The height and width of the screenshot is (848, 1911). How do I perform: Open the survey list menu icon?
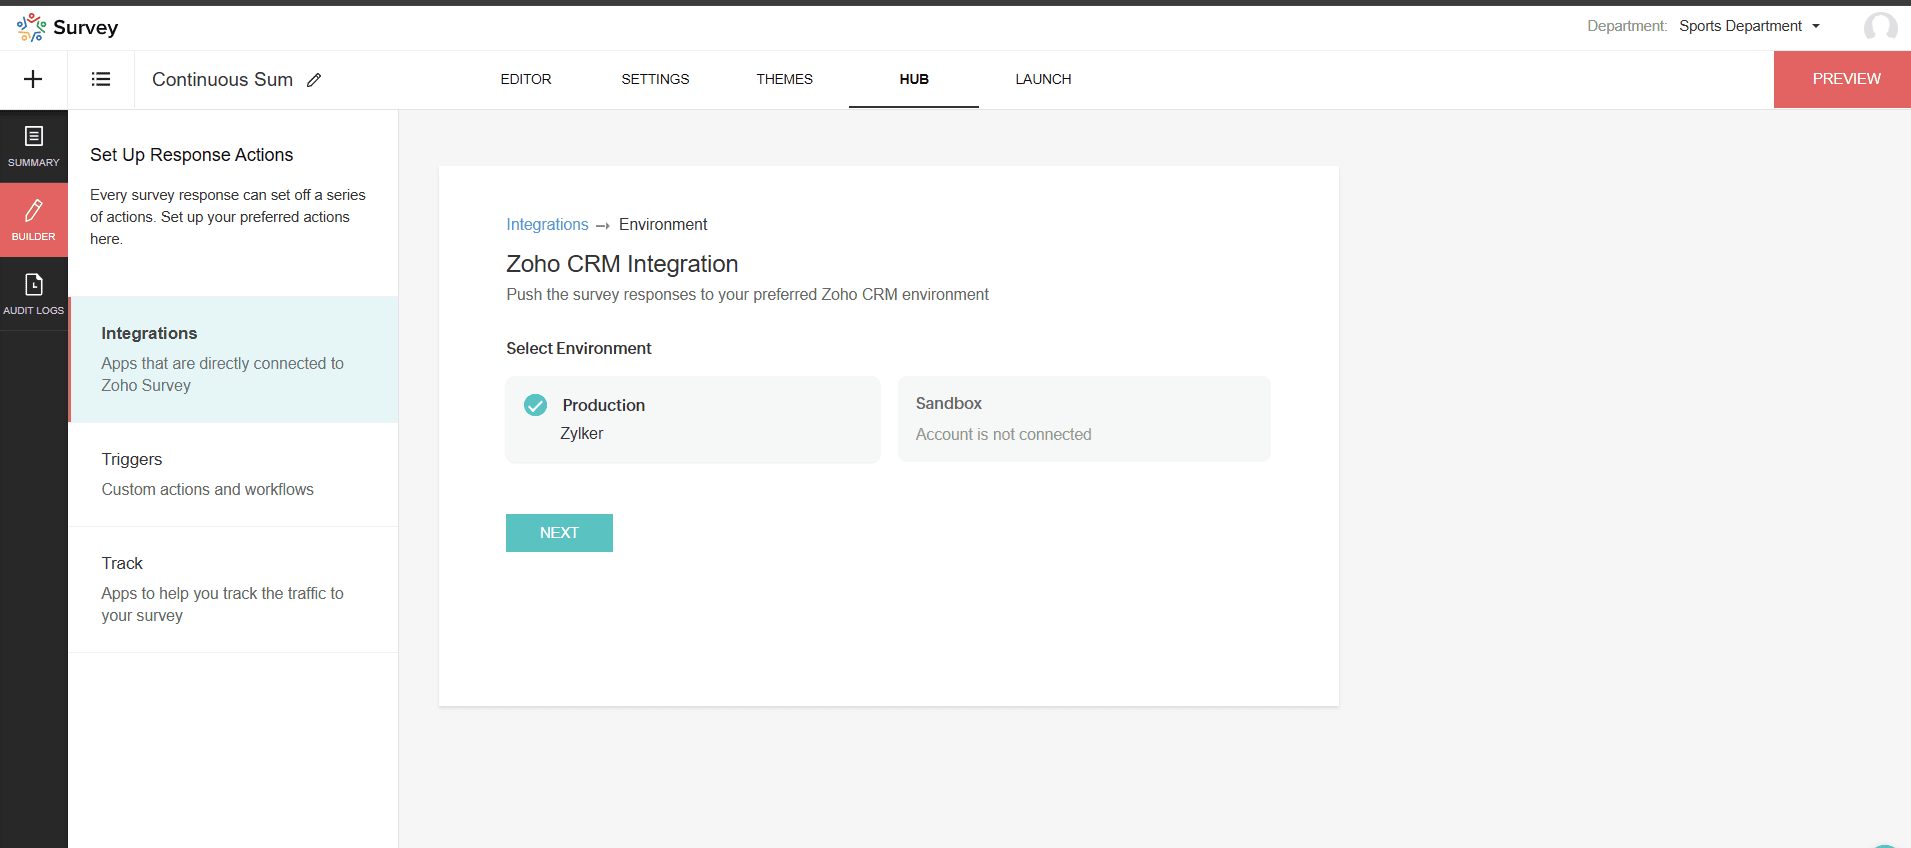tap(101, 79)
